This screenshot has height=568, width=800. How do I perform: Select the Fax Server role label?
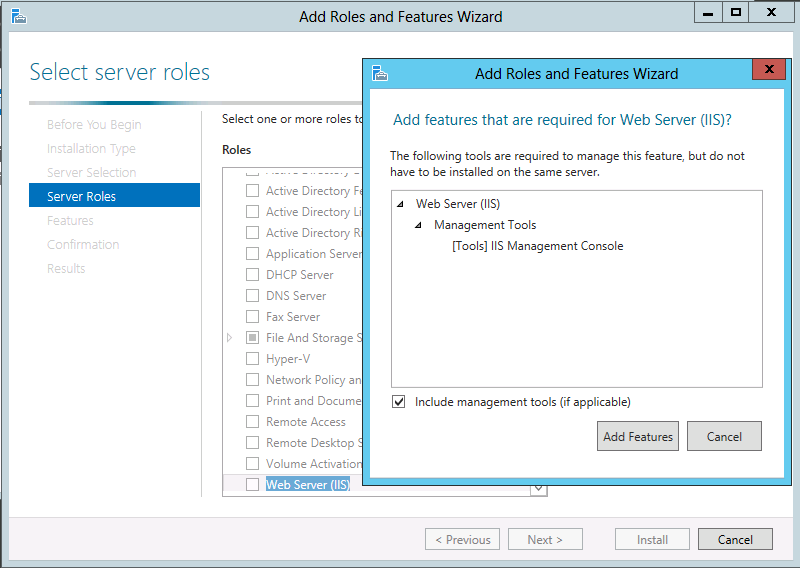(293, 316)
